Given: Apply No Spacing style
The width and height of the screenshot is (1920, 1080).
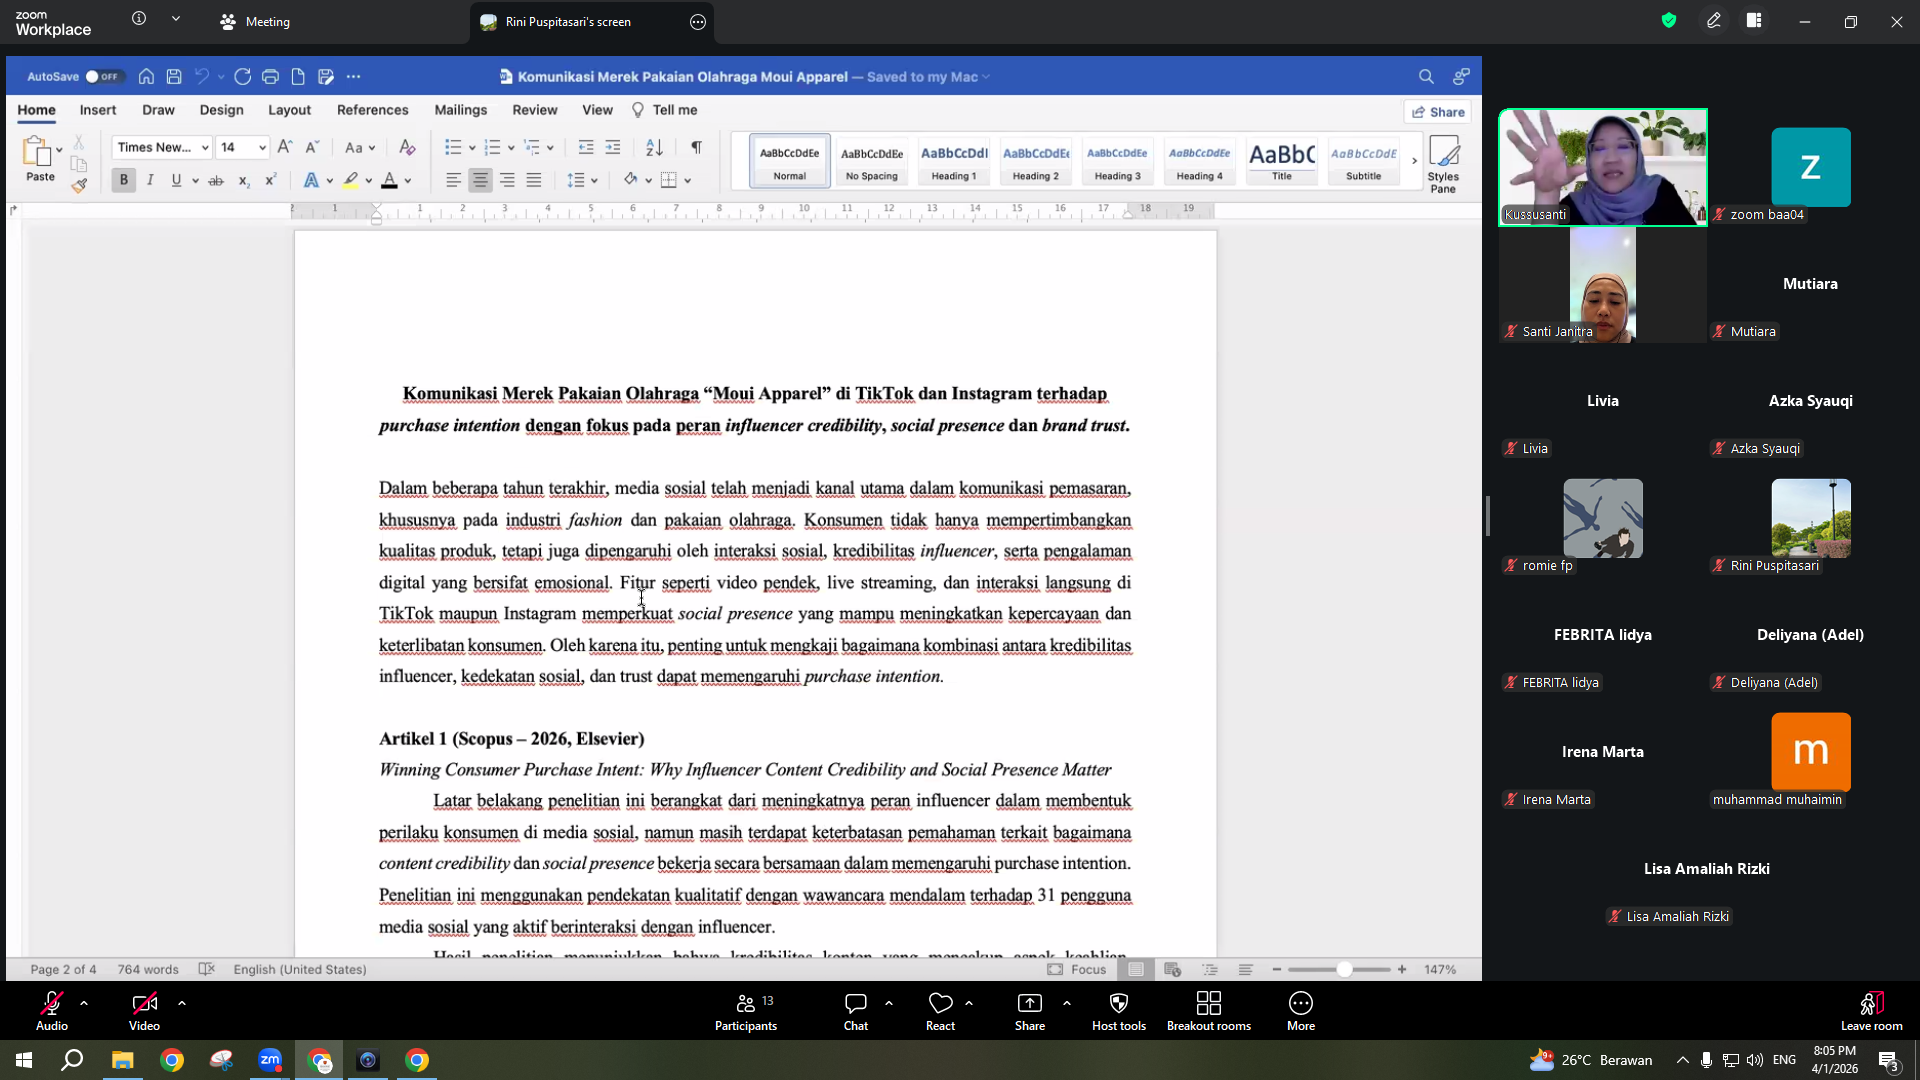Looking at the screenshot, I should 872,161.
